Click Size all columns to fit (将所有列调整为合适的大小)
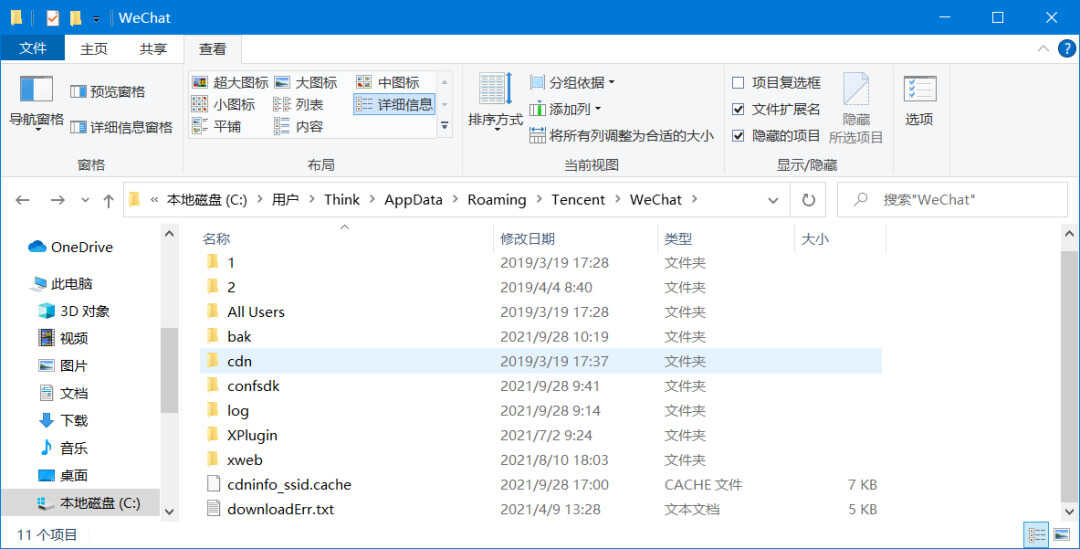Screen dimensions: 1080x549 [x=621, y=136]
